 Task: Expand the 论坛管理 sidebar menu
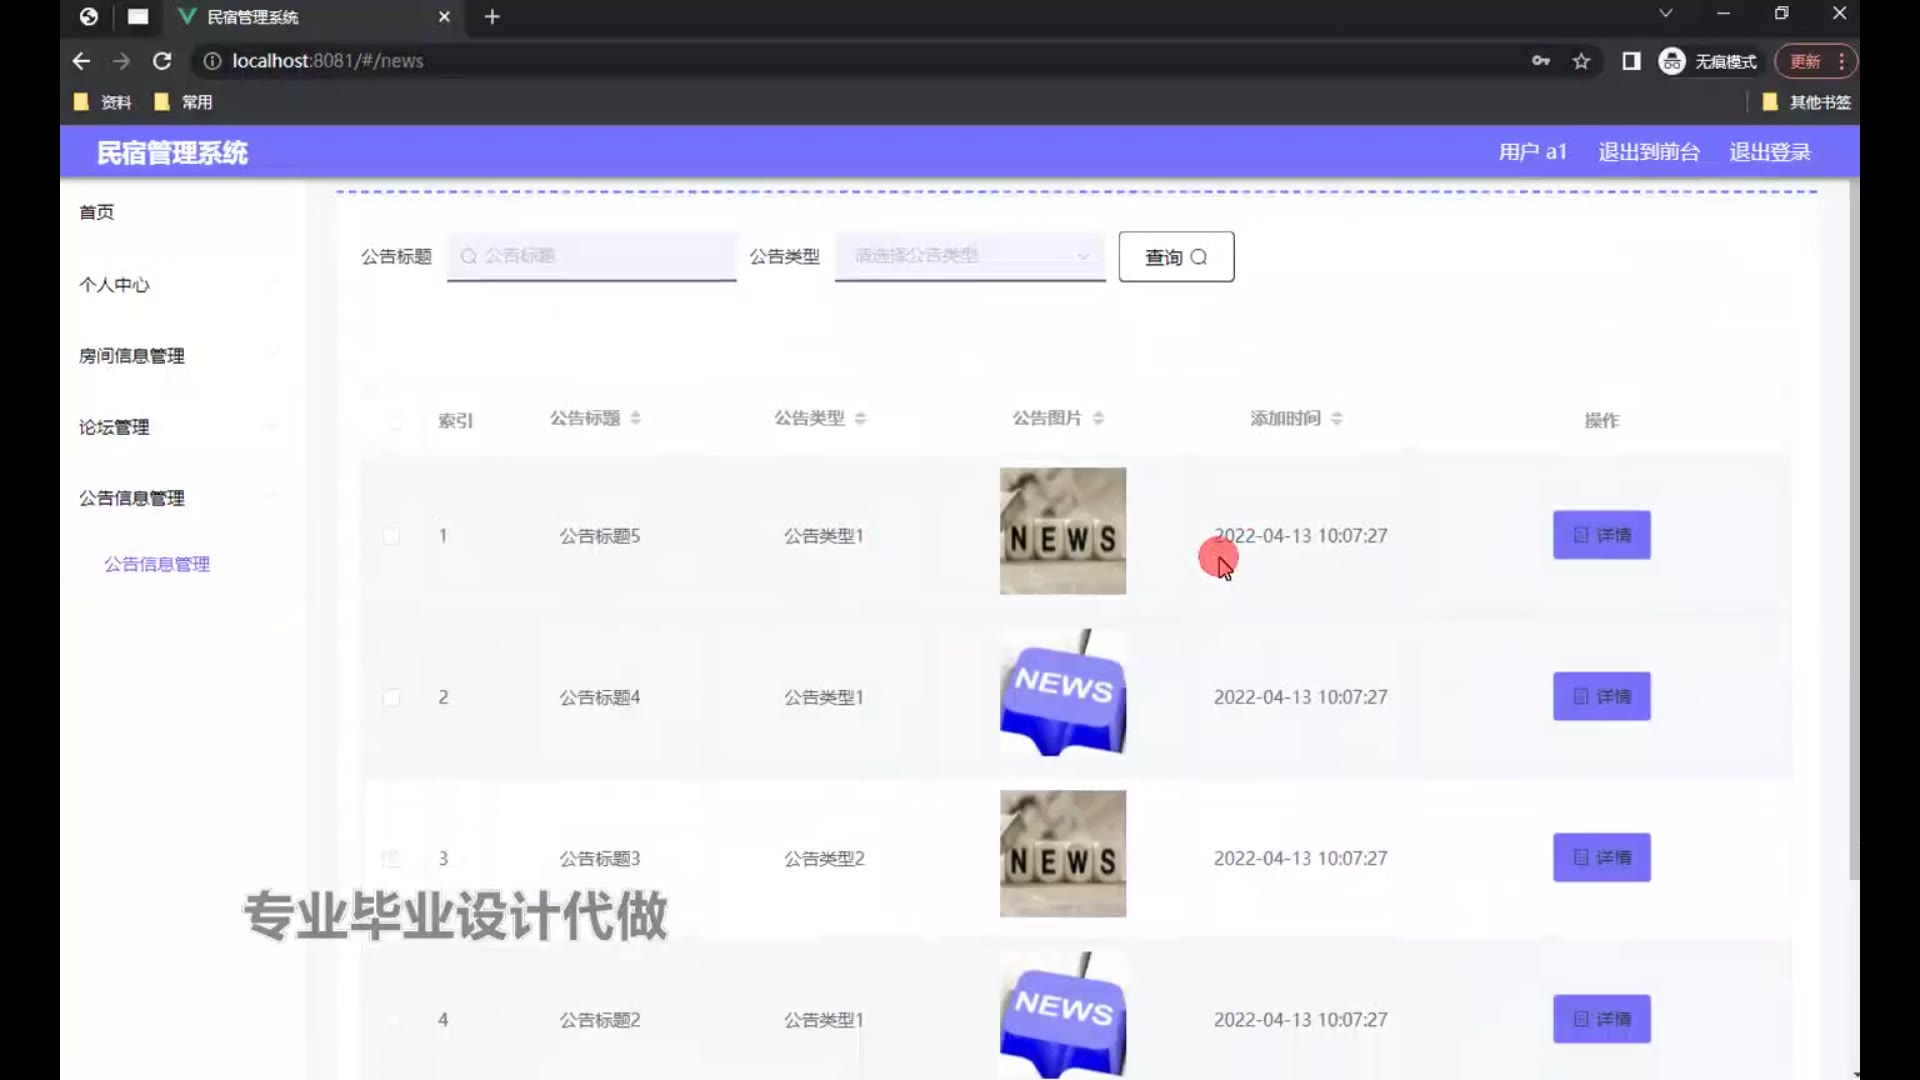coord(114,427)
